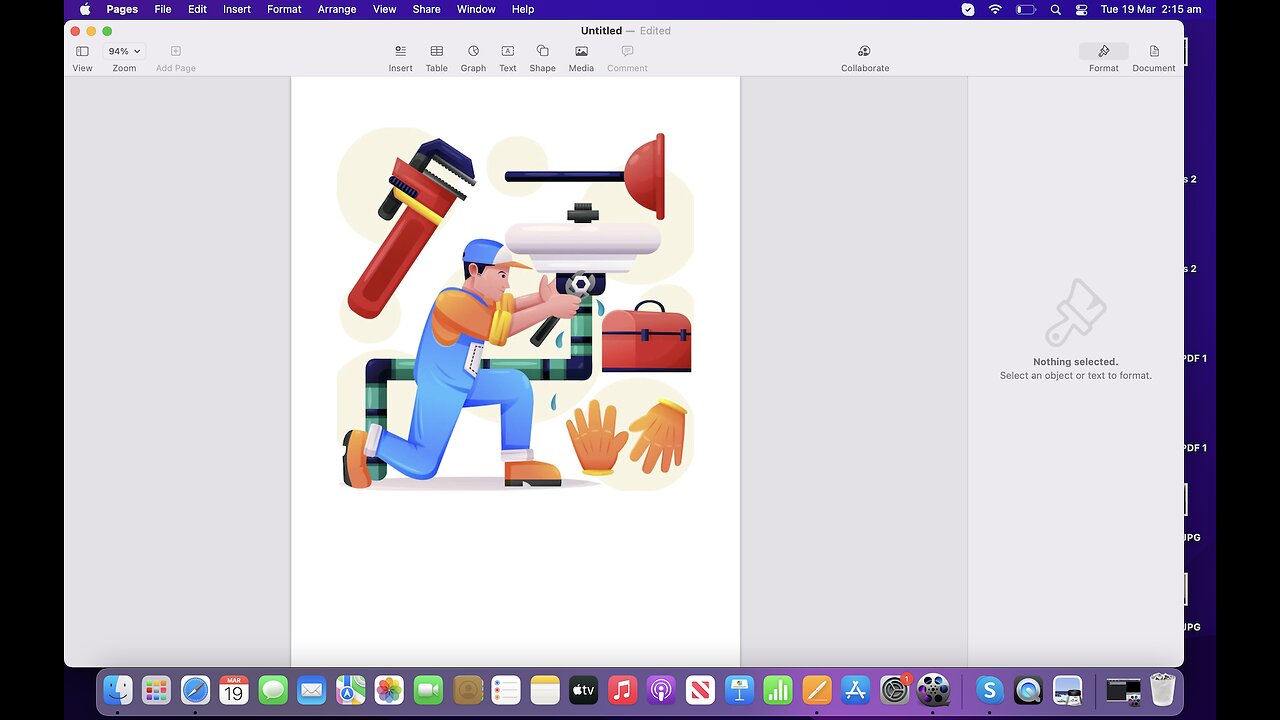Viewport: 1280px width, 720px height.
Task: Click the document title Untitled
Action: coord(601,31)
